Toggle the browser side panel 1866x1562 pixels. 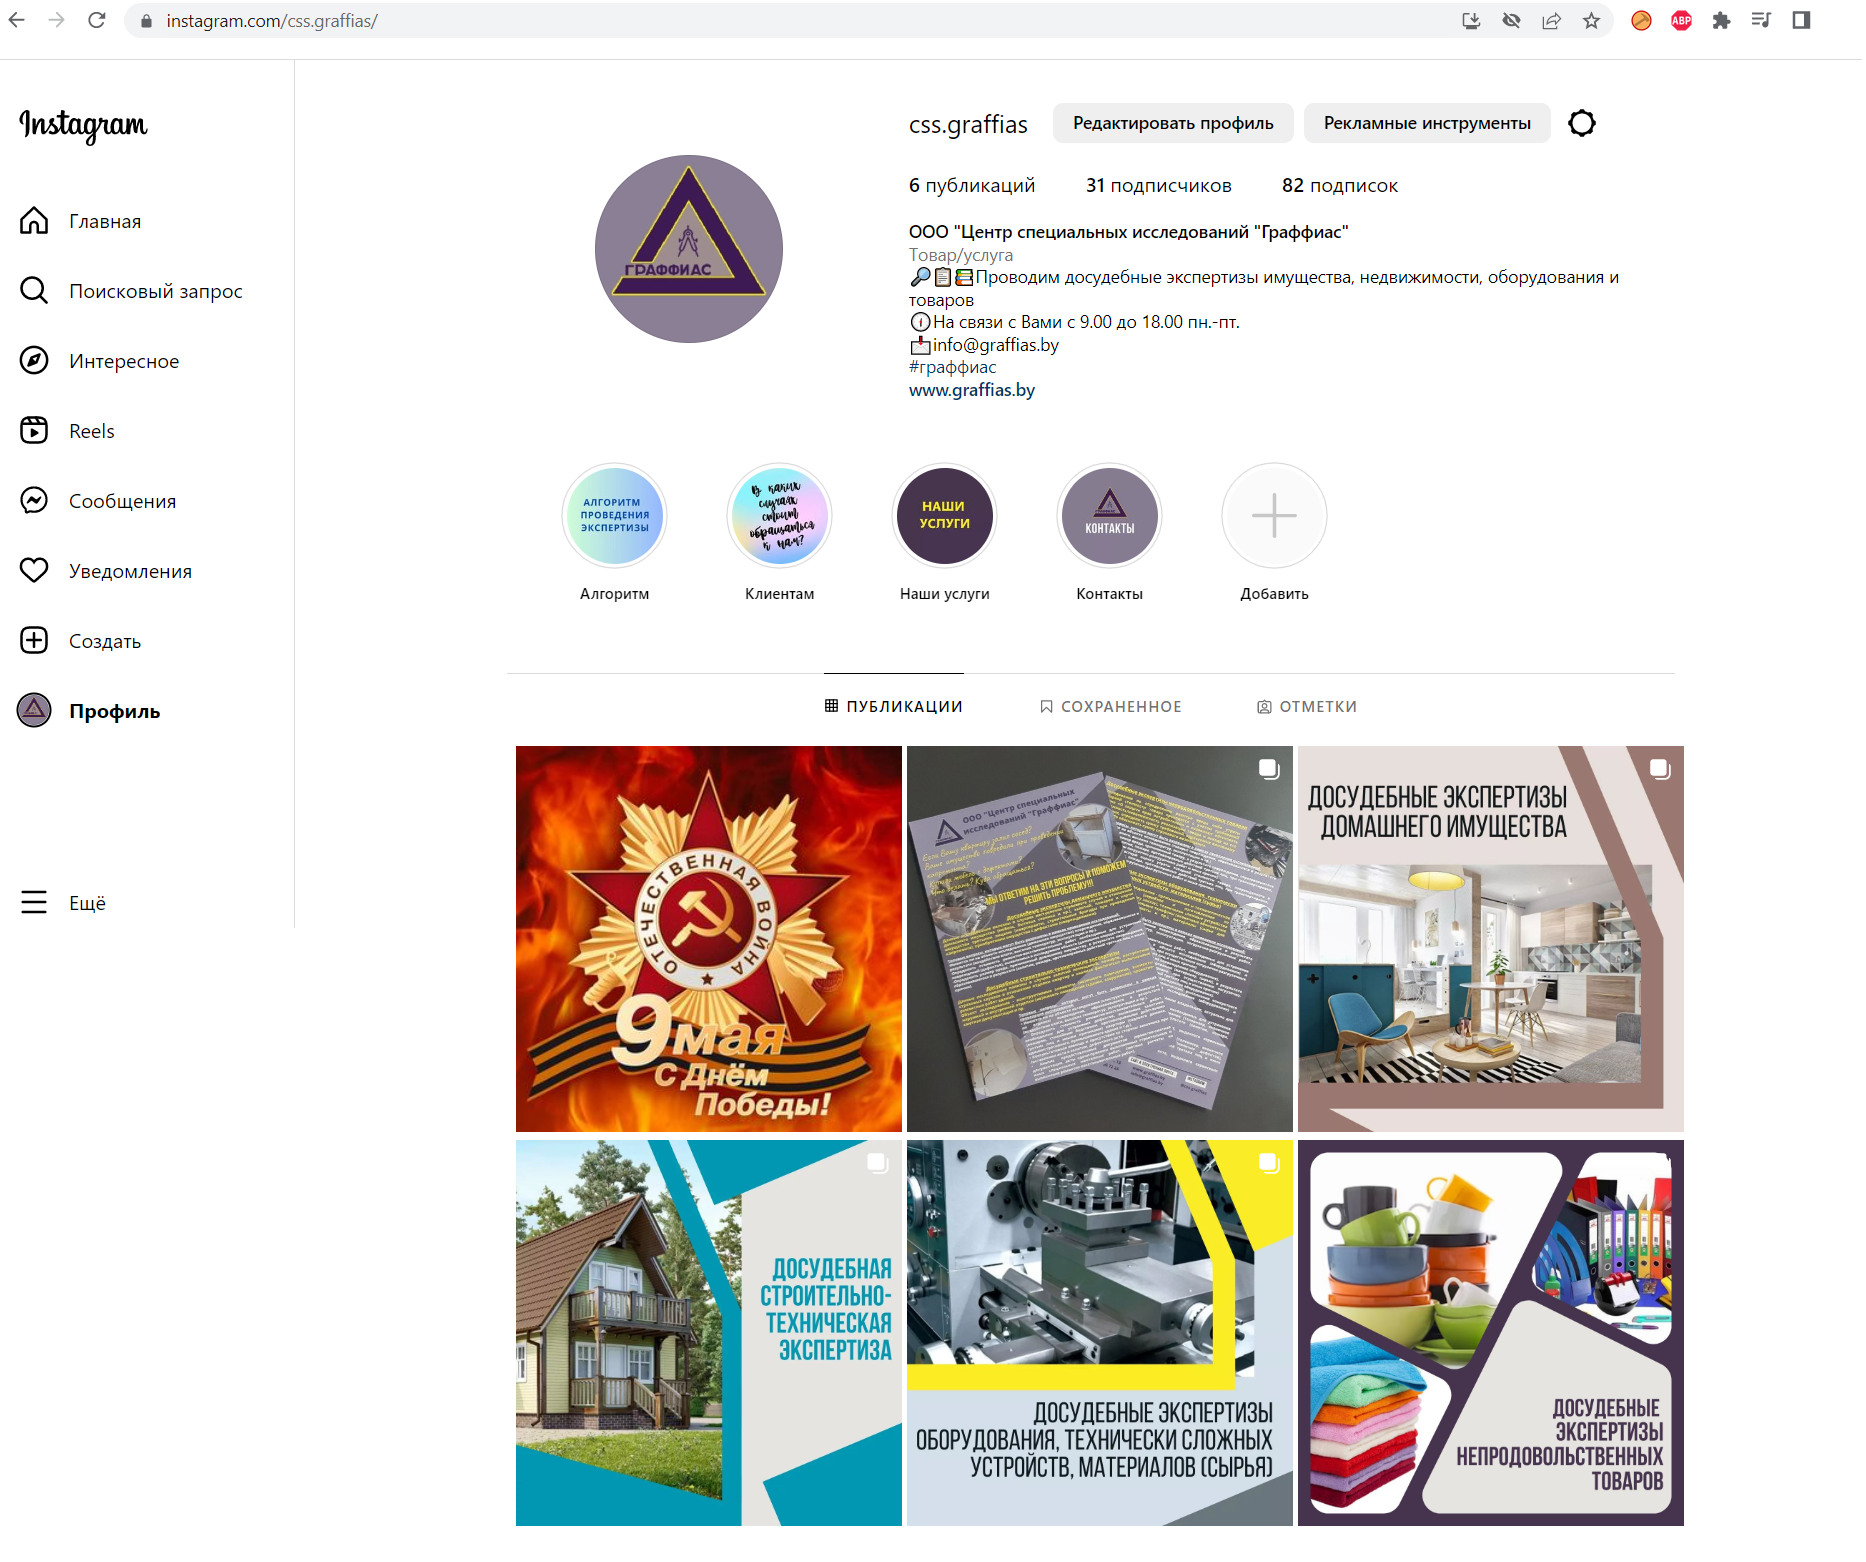[x=1801, y=20]
